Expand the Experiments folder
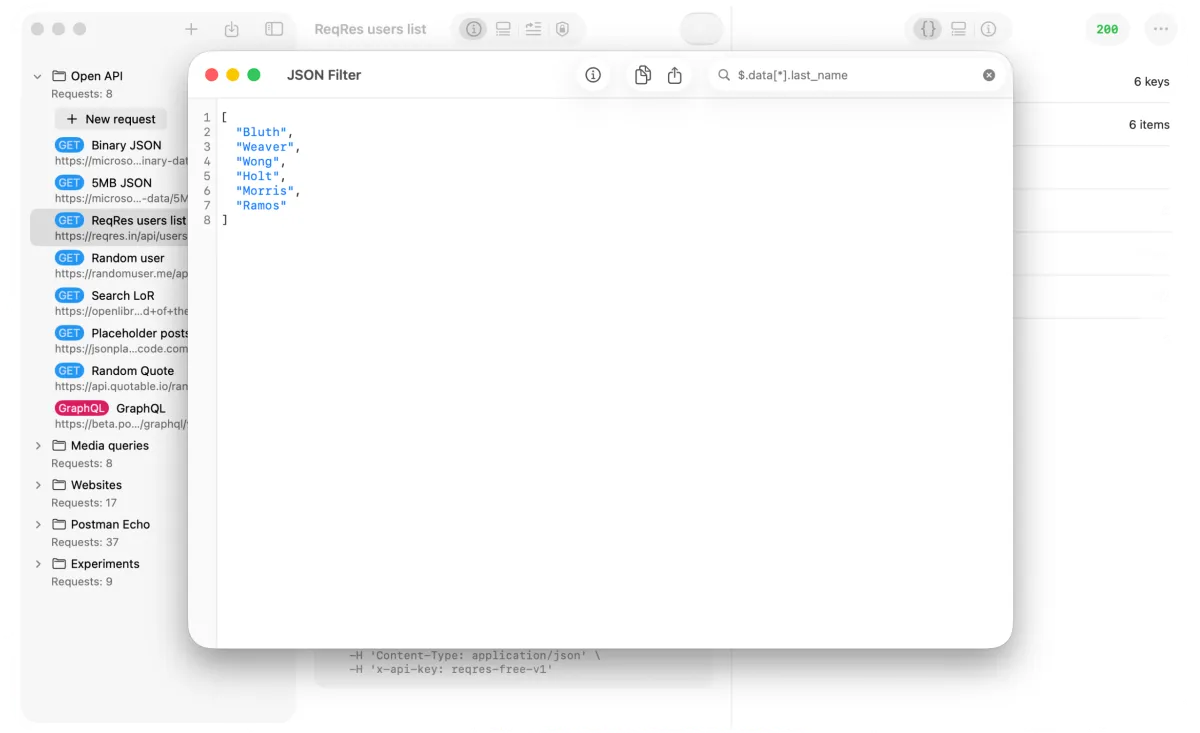Screen dimensions: 1200x733 pos(38,563)
